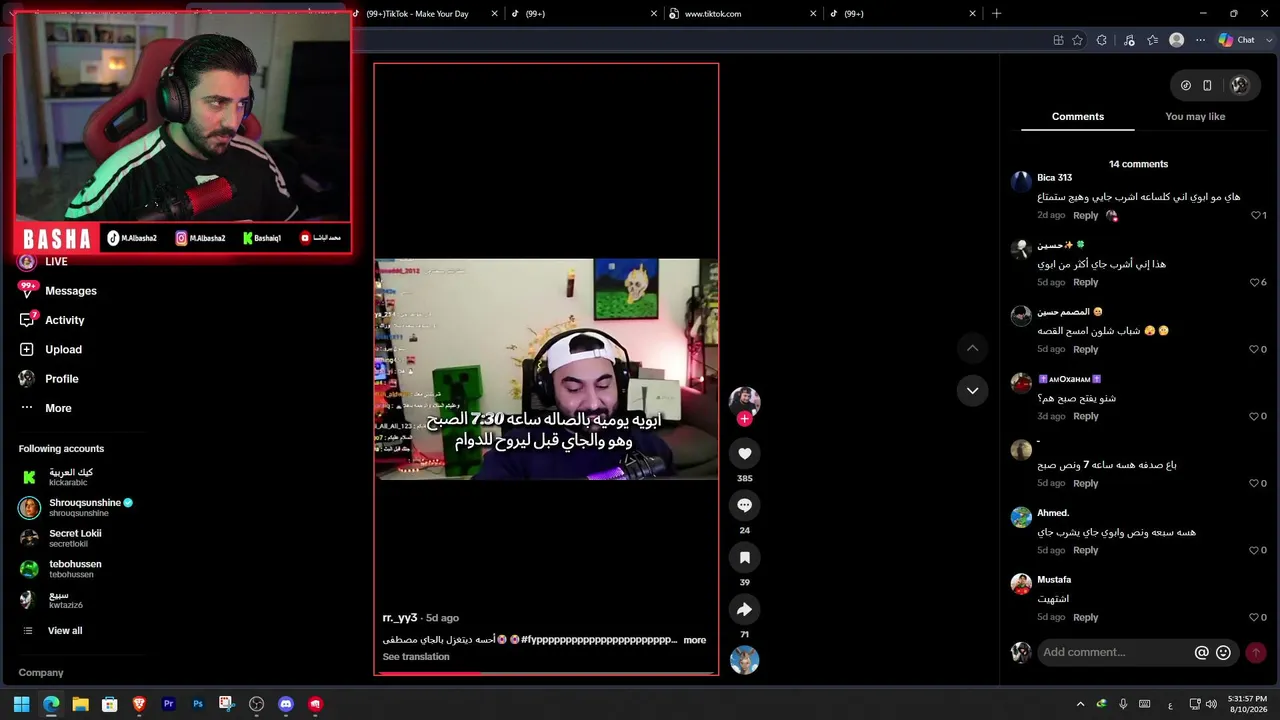
Task: Expand the Copilot Chat dropdown chevron
Action: pos(1268,40)
